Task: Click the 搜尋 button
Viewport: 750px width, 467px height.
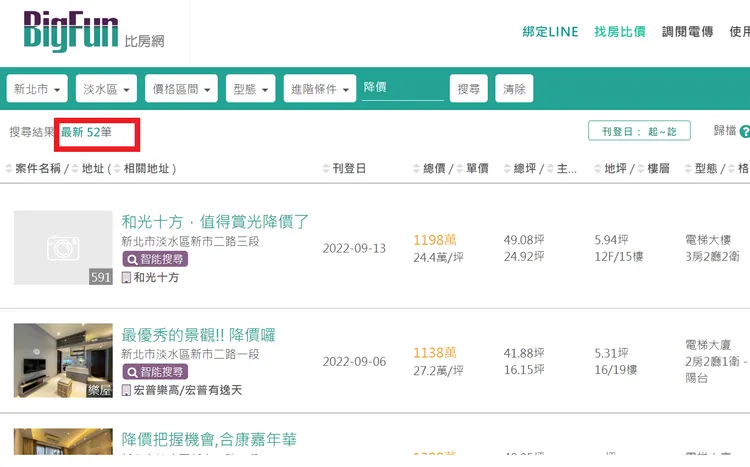Action: 469,89
